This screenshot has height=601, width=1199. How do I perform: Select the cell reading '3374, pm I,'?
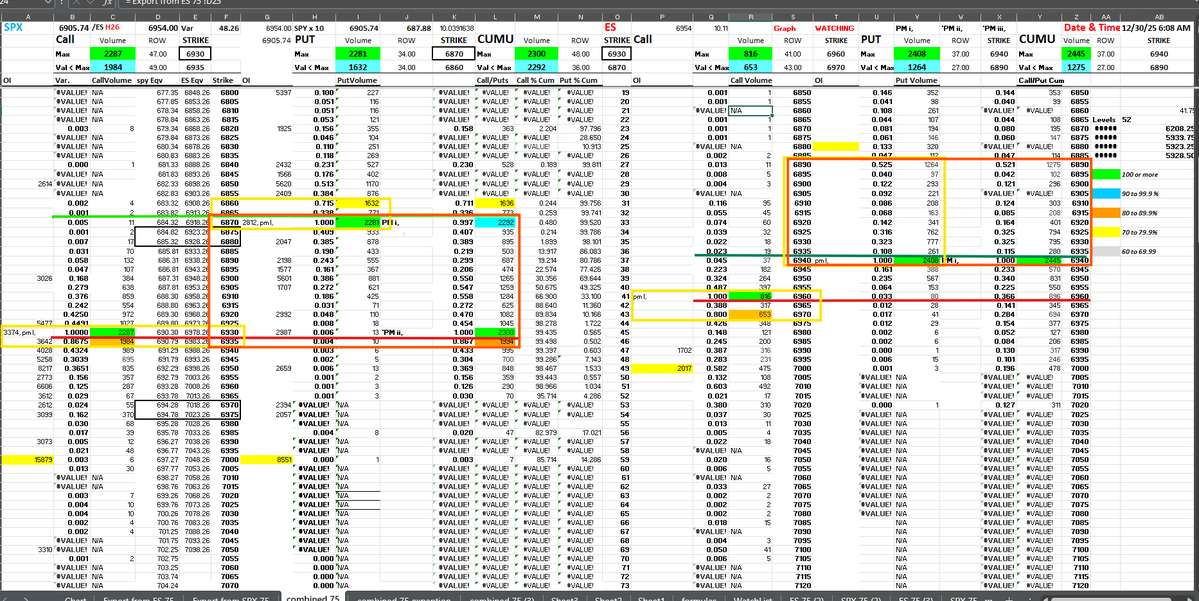coord(27,333)
